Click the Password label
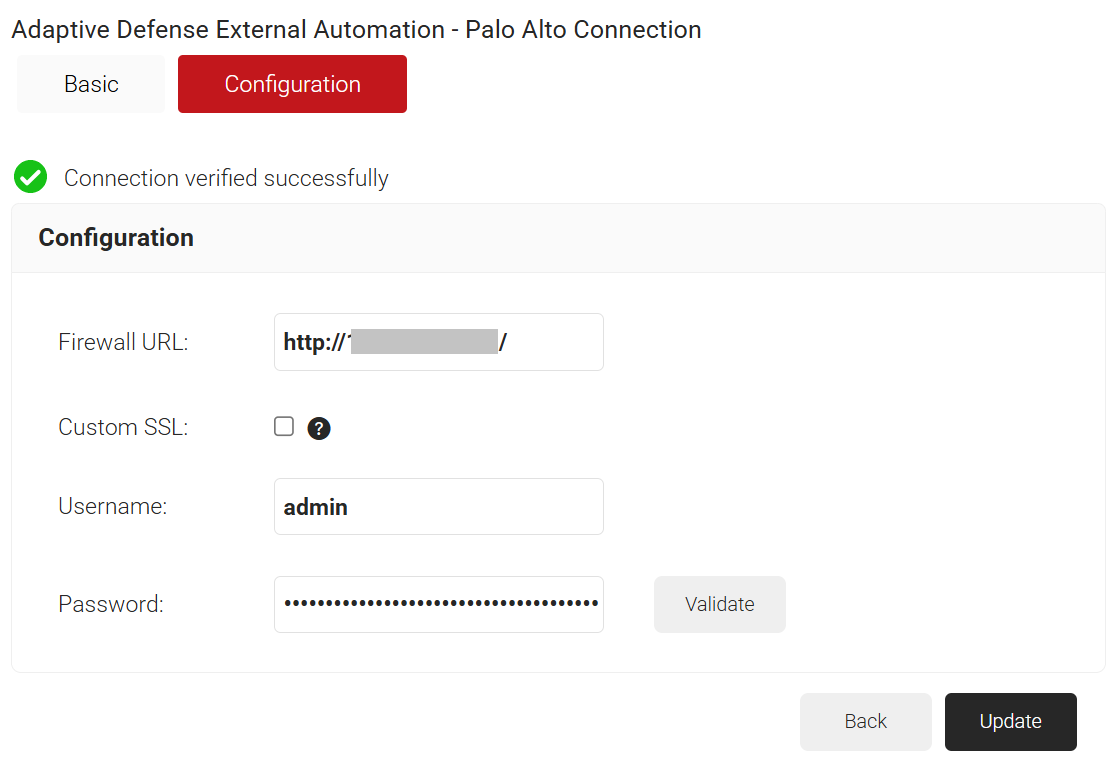 (110, 604)
